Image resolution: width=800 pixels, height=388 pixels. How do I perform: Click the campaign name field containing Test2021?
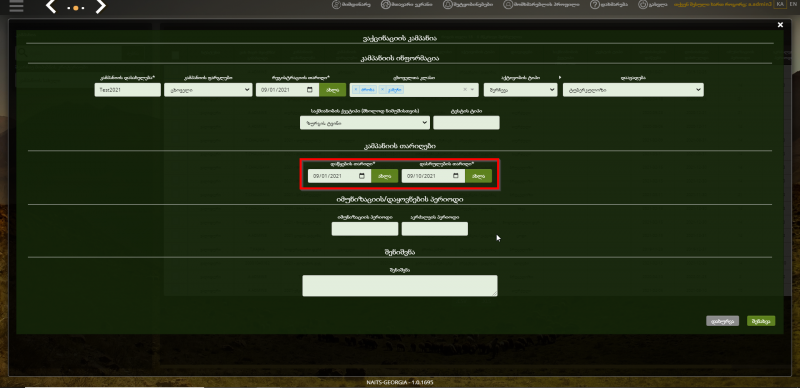coord(128,90)
